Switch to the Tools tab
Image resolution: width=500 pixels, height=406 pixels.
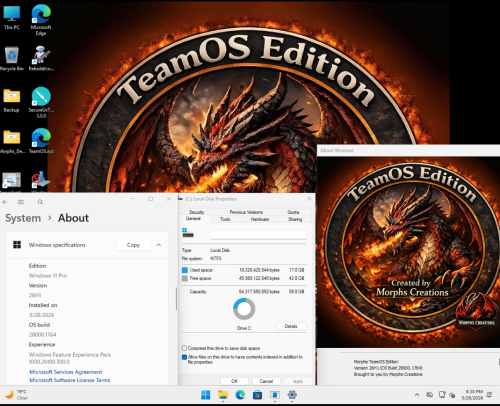point(225,219)
